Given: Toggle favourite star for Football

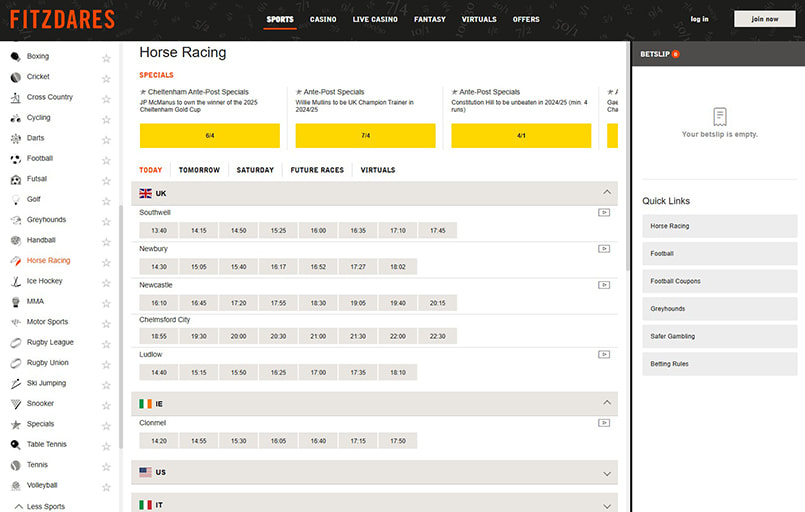Looking at the screenshot, I should click(x=106, y=159).
